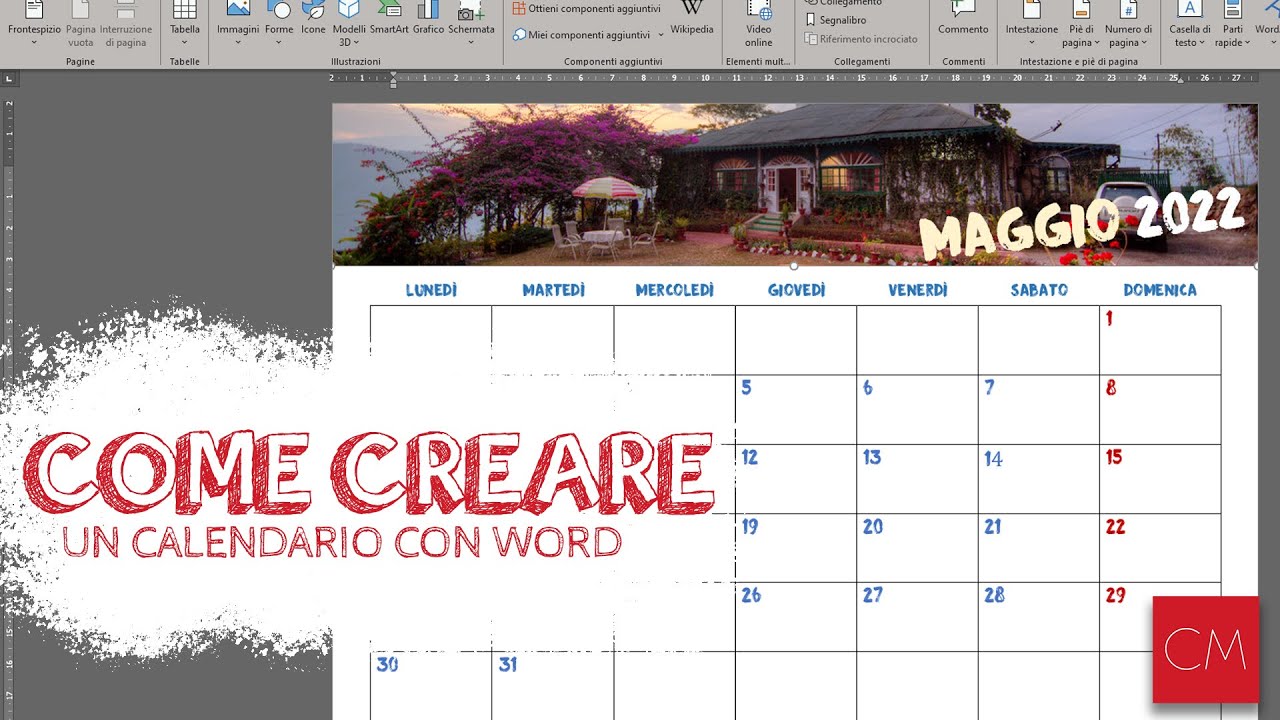
Task: Open the Wikipedia add-in
Action: point(692,20)
